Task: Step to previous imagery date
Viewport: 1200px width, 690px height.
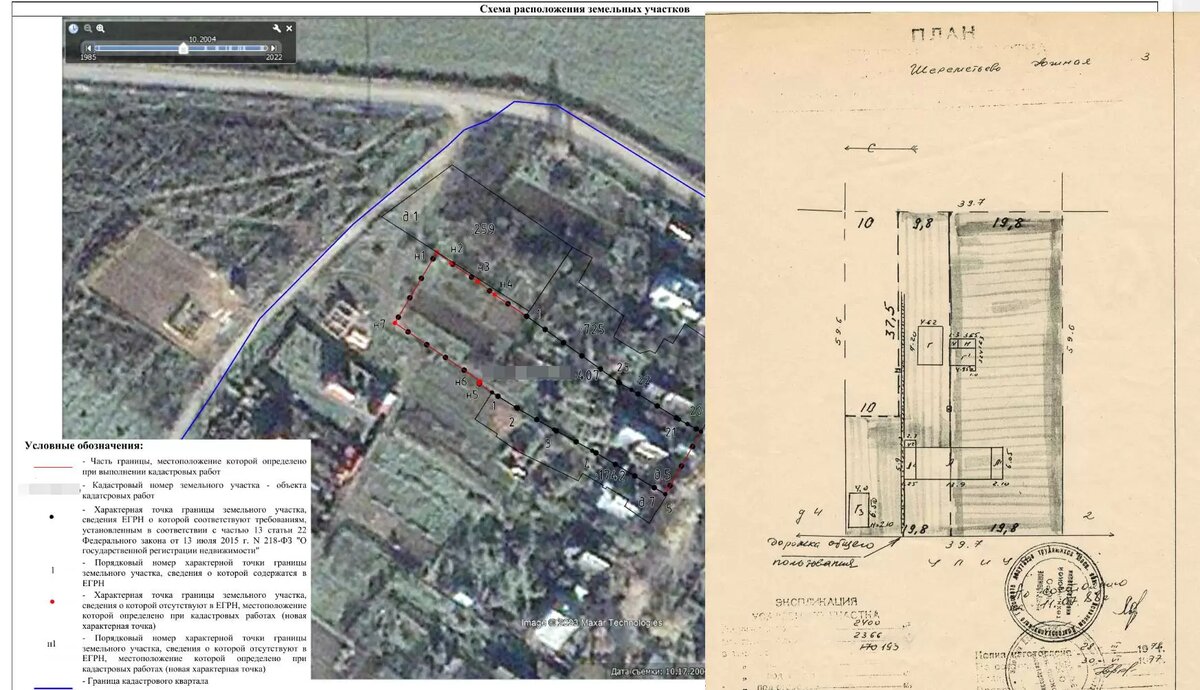Action: coord(88,47)
